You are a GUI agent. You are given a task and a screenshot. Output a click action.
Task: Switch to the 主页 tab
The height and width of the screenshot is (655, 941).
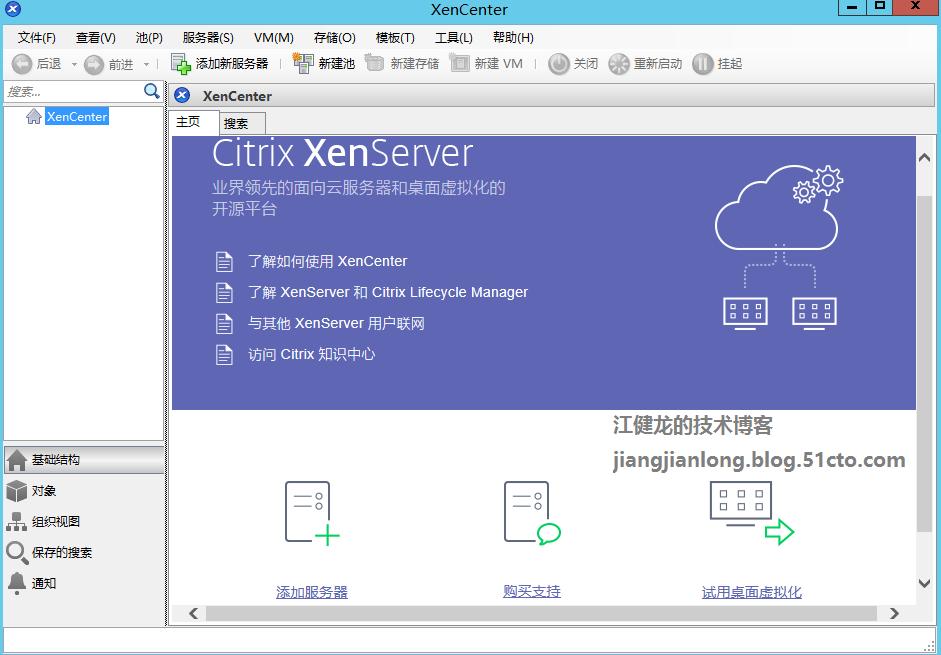[194, 122]
